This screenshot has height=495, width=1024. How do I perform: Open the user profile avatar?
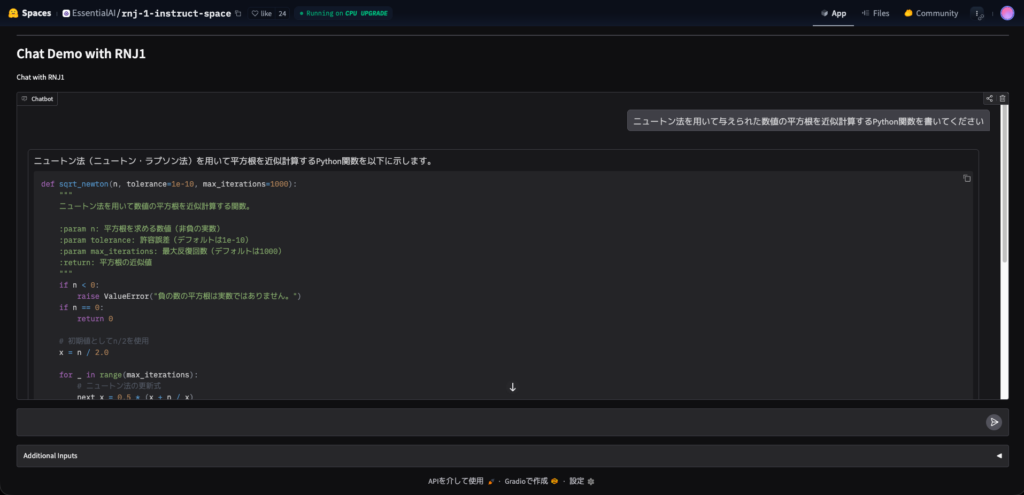pyautogui.click(x=1007, y=14)
